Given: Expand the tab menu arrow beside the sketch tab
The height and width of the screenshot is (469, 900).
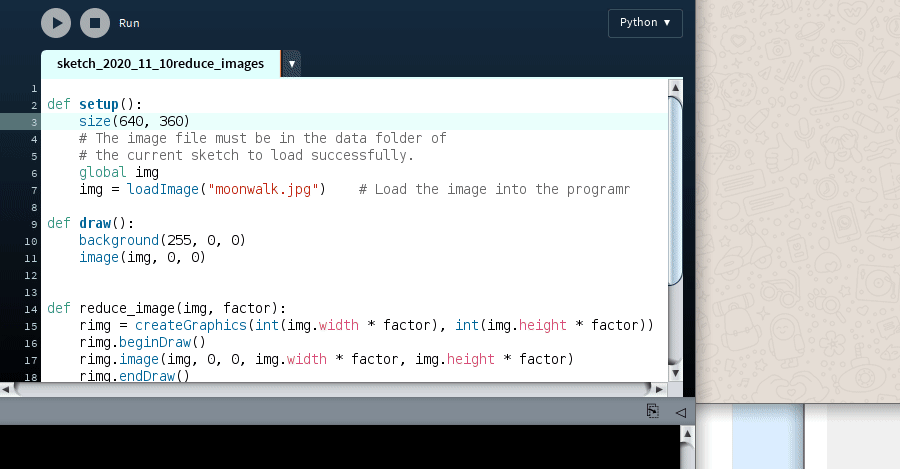Looking at the screenshot, I should click(x=291, y=64).
